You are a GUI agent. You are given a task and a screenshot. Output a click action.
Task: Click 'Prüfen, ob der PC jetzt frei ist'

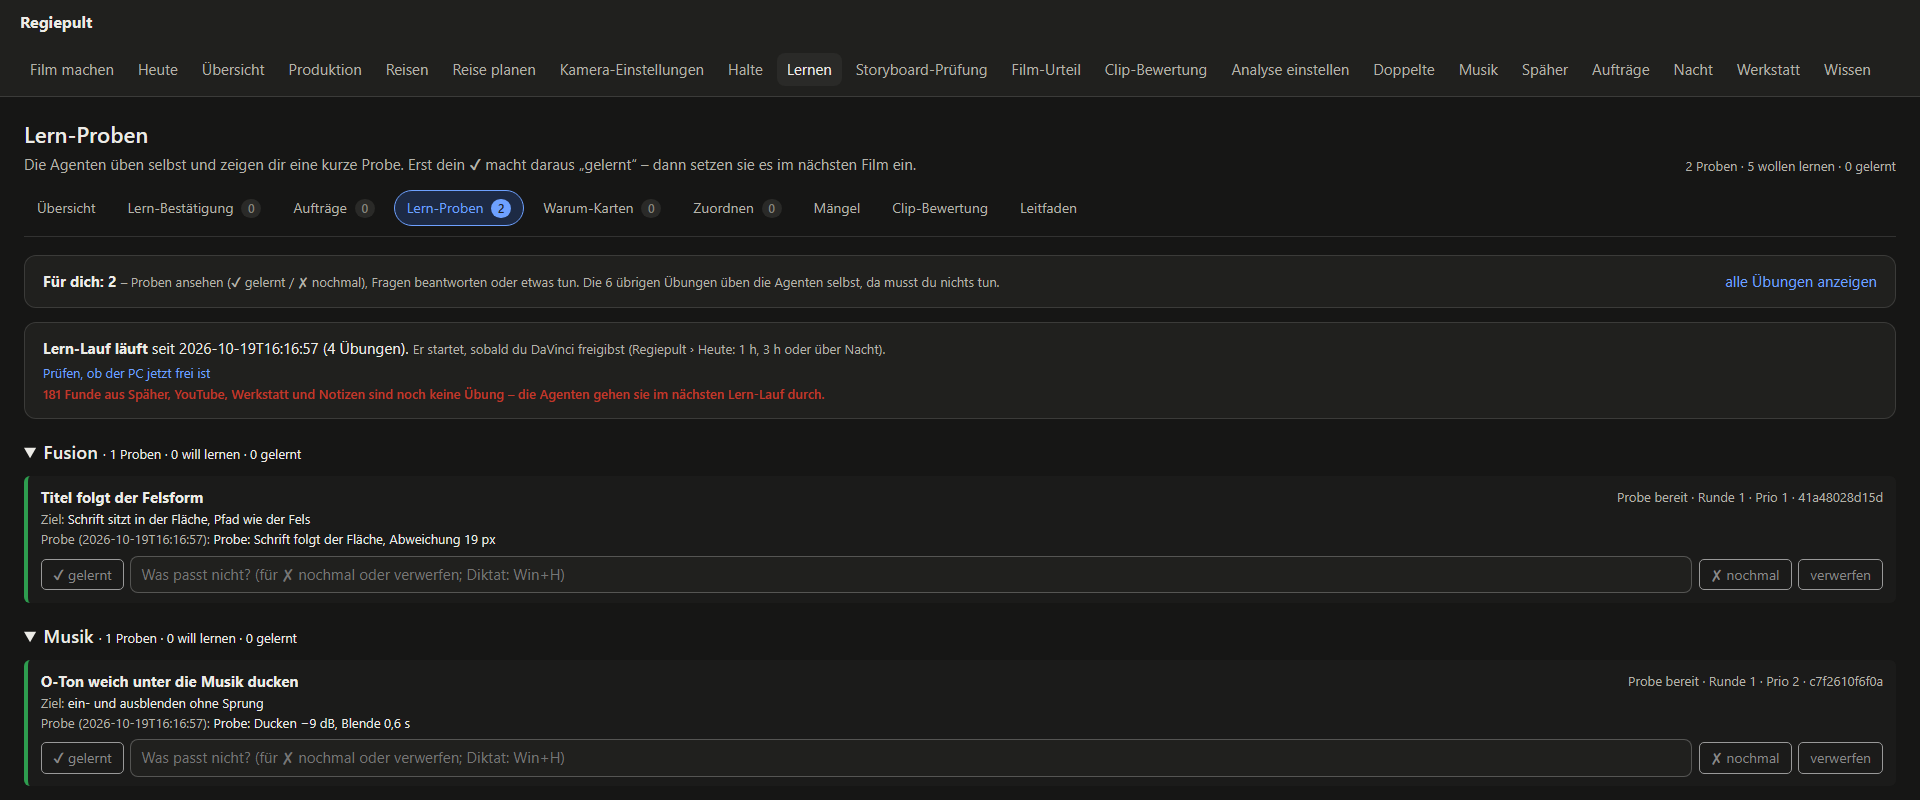click(126, 373)
